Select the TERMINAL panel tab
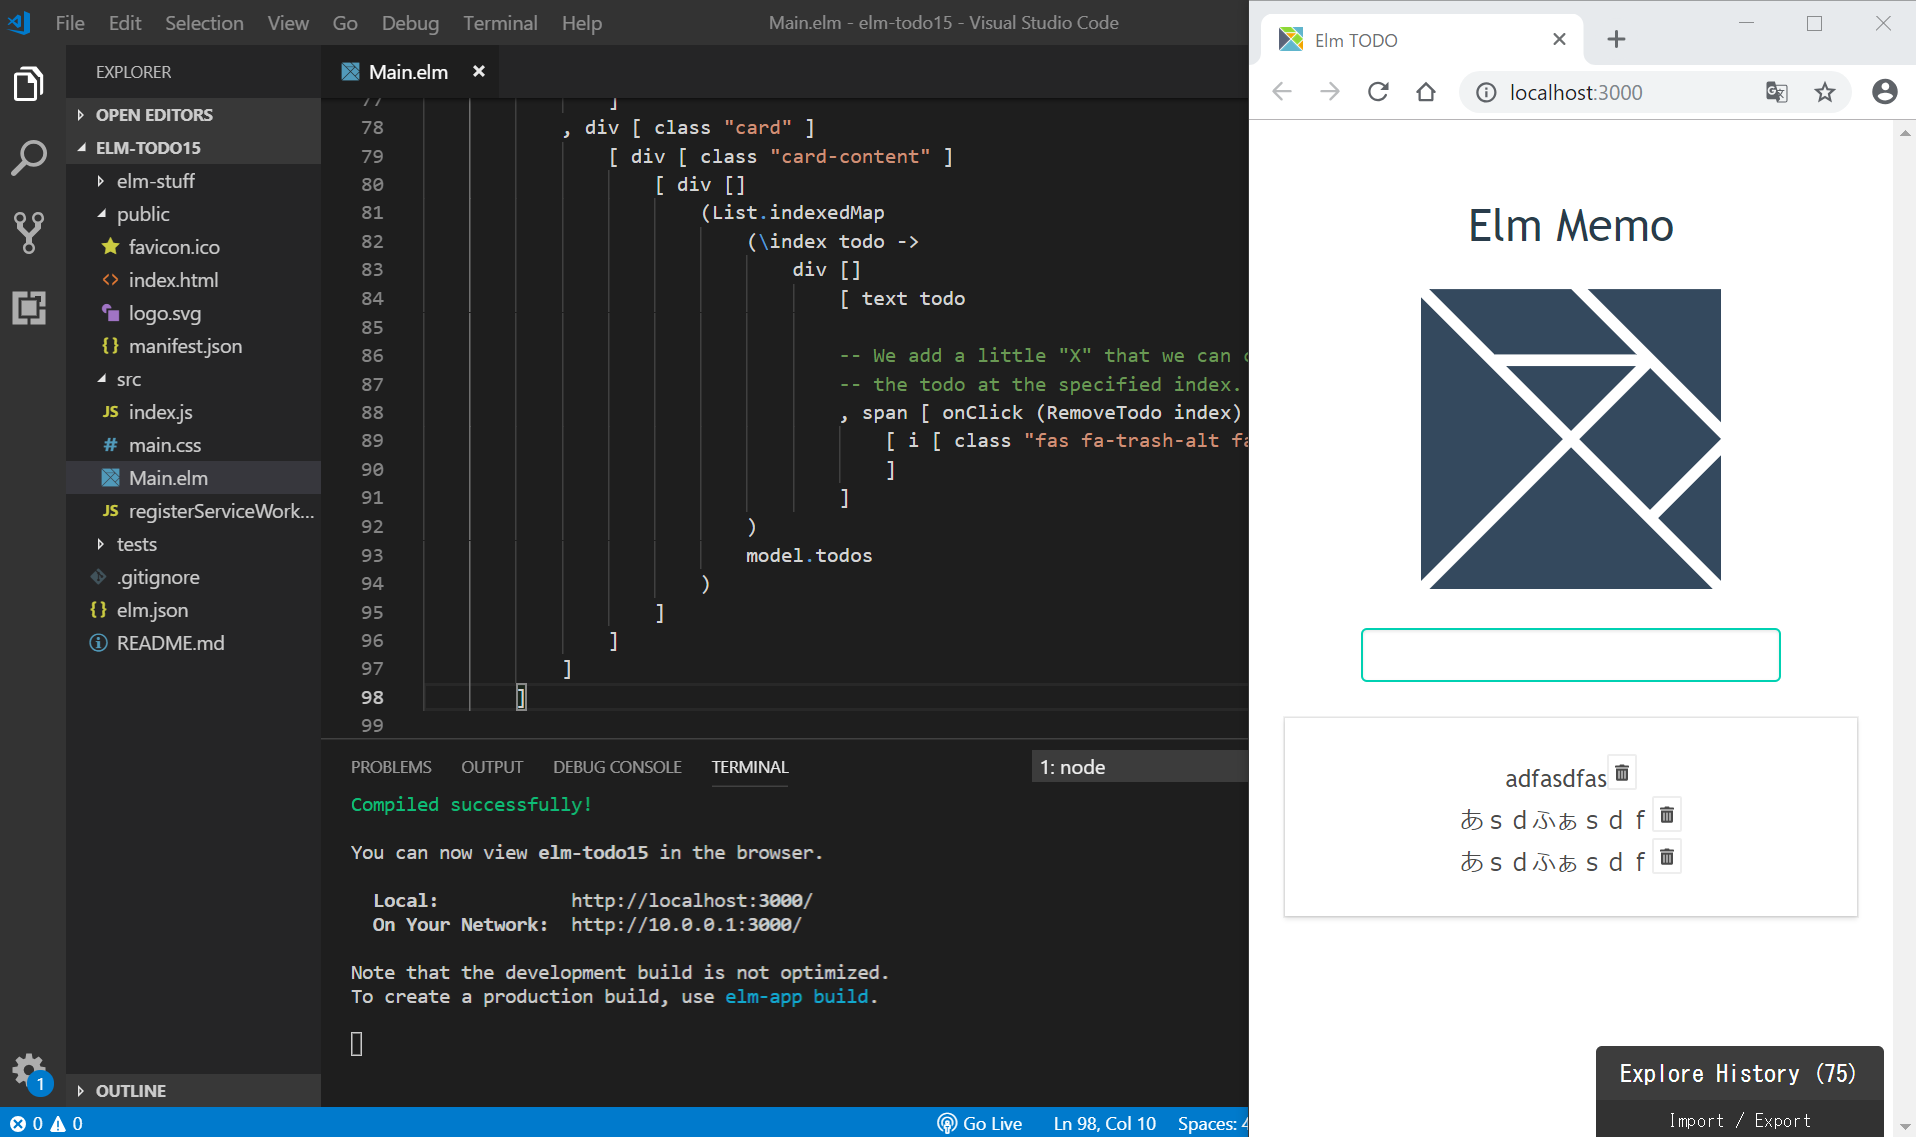1916x1137 pixels. (x=750, y=767)
